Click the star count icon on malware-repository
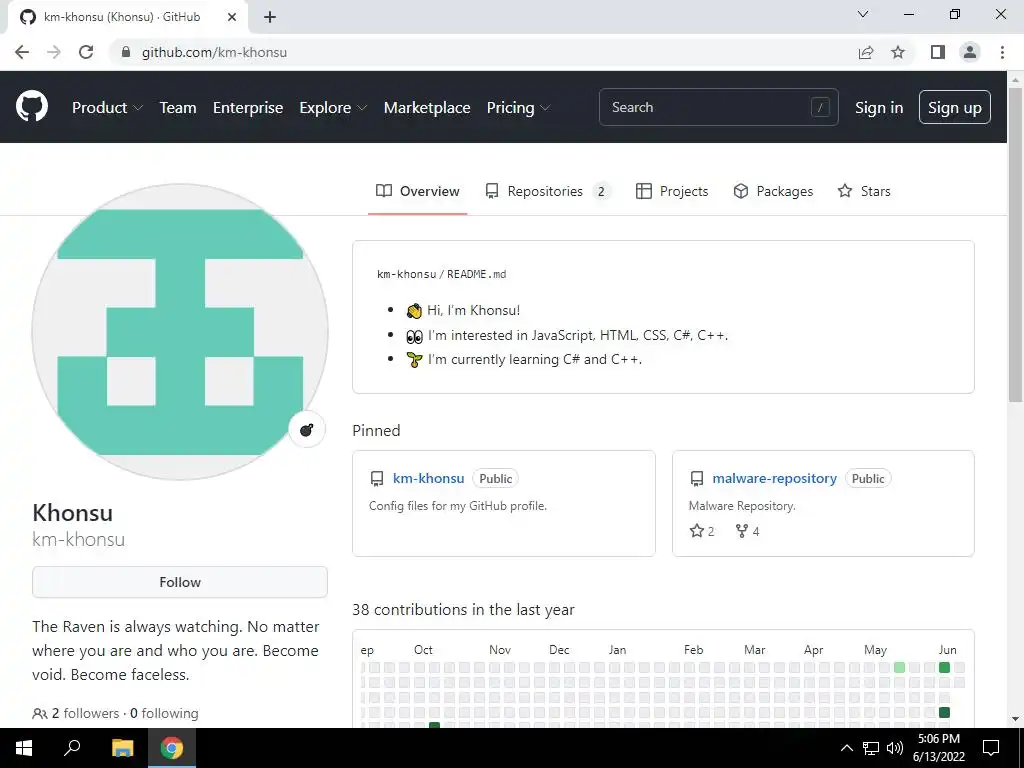This screenshot has width=1024, height=768. coord(697,531)
